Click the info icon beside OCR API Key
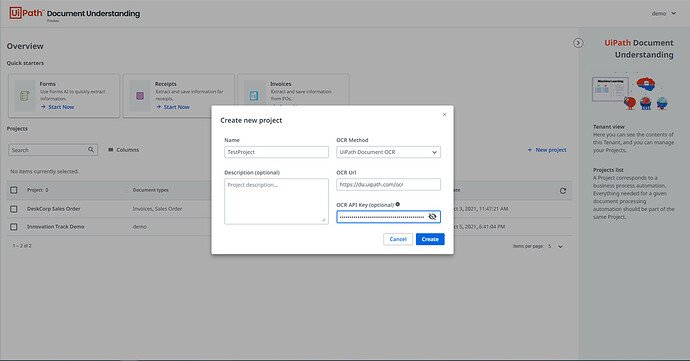This screenshot has width=690, height=361. (398, 204)
